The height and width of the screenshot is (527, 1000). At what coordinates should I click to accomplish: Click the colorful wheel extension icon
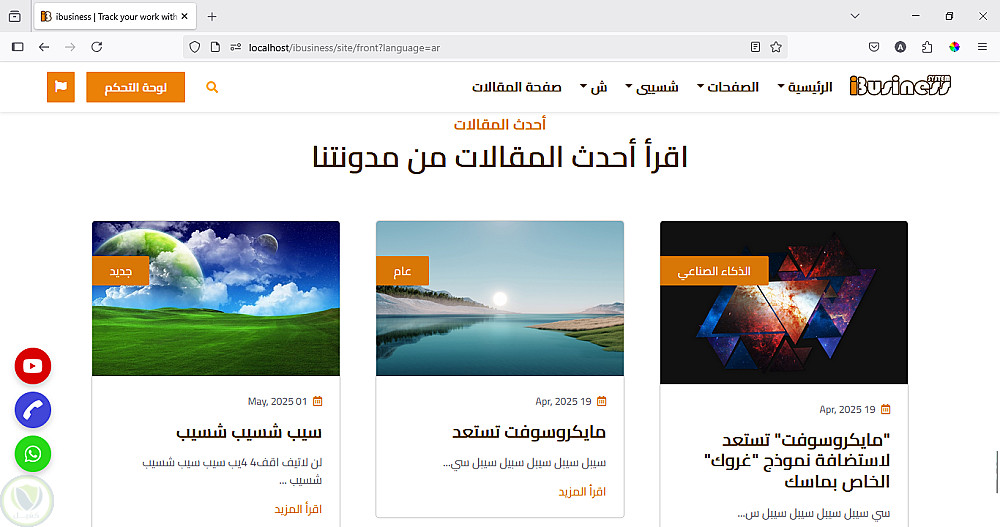coord(954,47)
